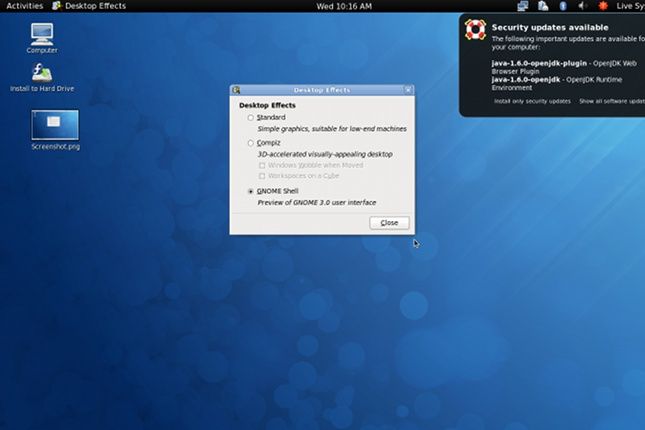Toggle Windows Wobble when Moved checkbox

tap(262, 165)
